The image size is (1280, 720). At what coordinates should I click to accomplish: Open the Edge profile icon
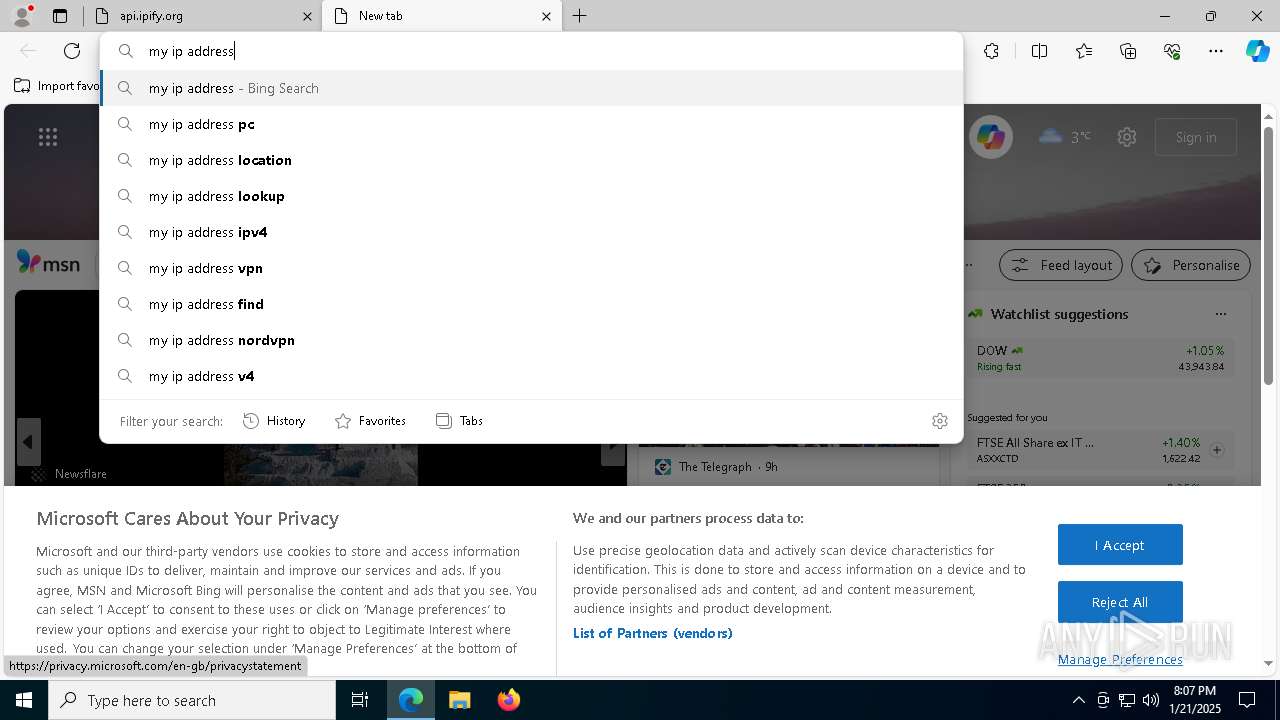tap(22, 16)
